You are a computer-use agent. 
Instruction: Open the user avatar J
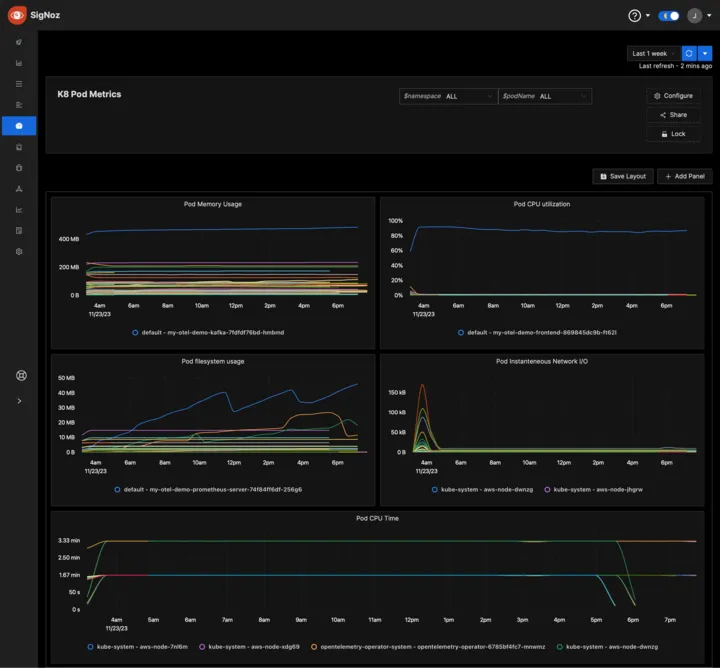pos(694,16)
